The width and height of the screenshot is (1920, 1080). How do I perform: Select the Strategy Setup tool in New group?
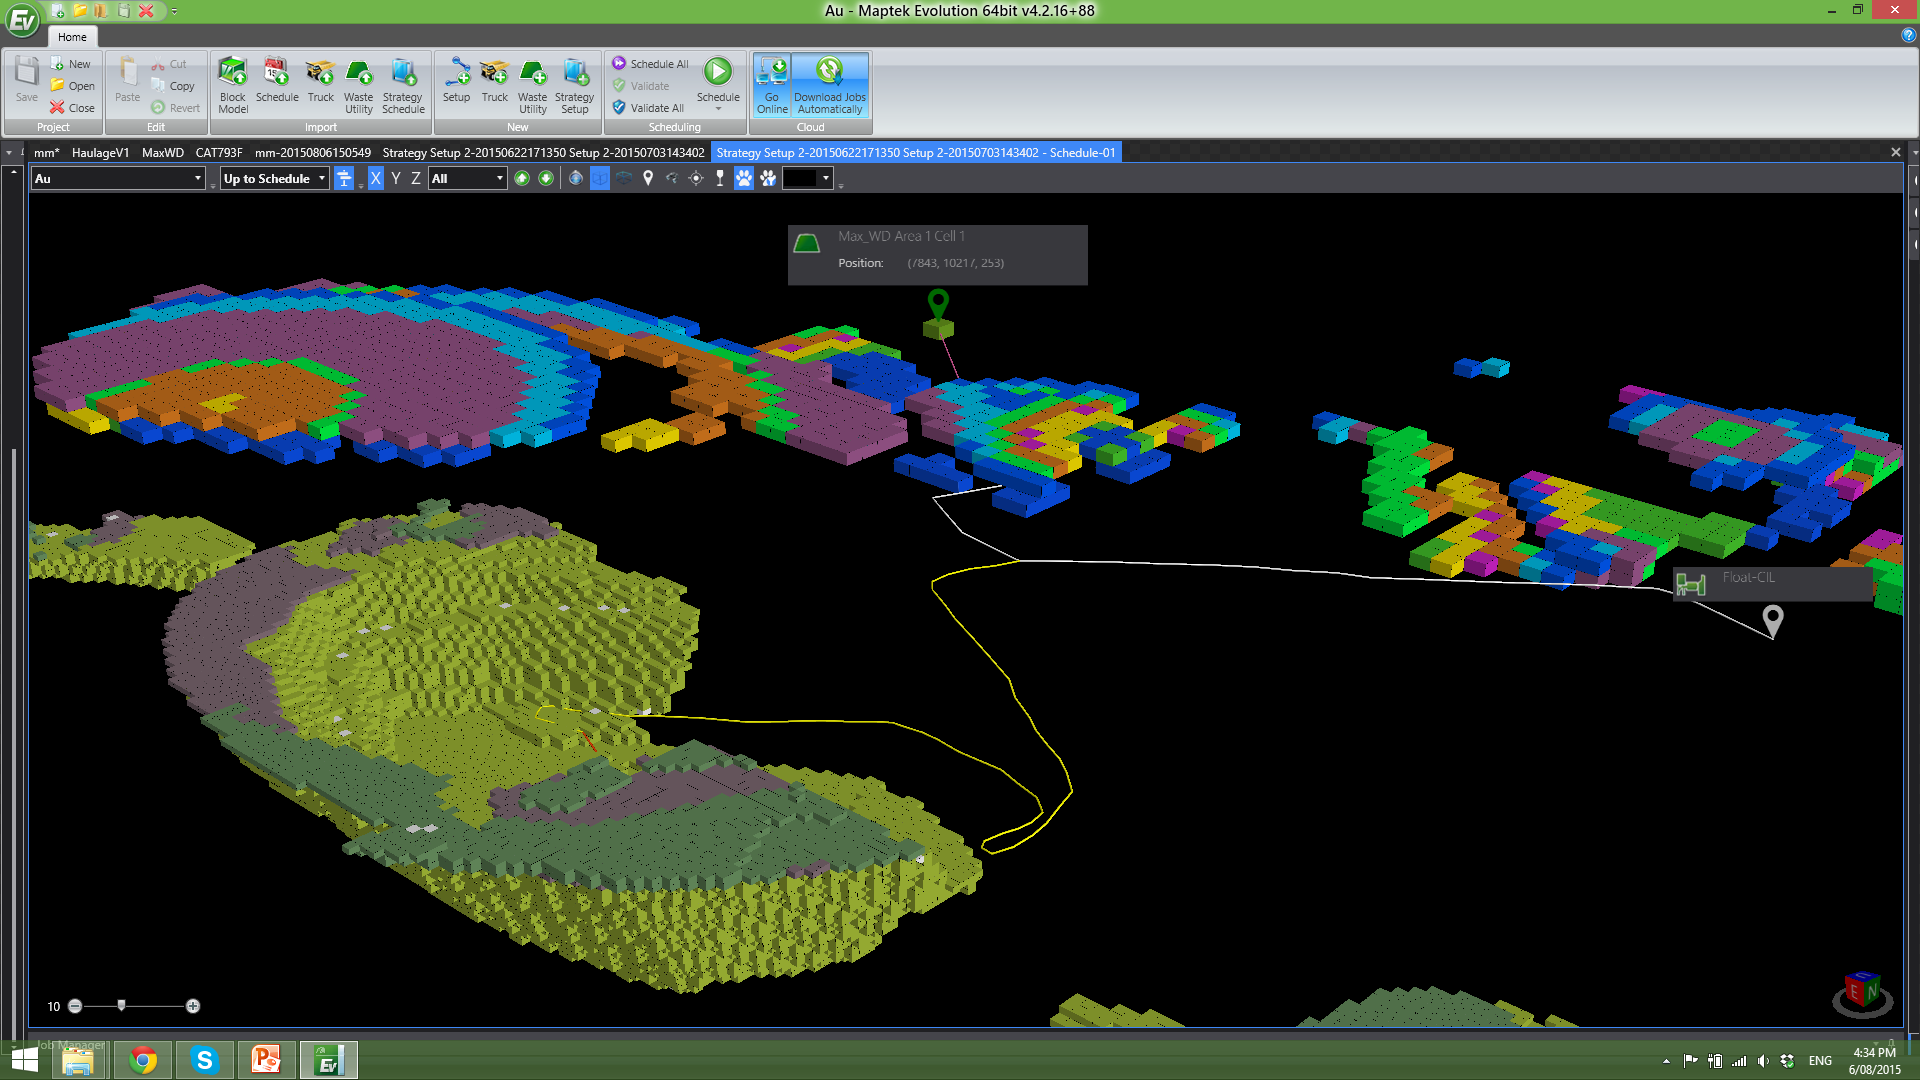click(x=575, y=84)
